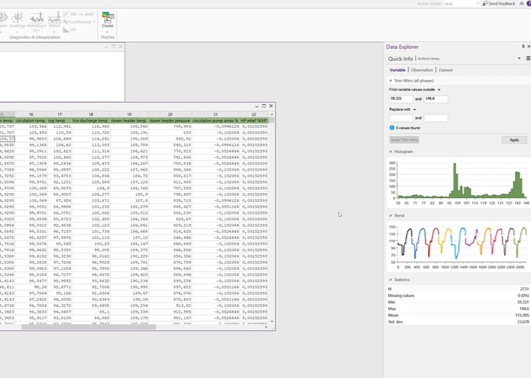Pin the Data Explorer panel
The width and height of the screenshot is (531, 378).
[x=523, y=46]
